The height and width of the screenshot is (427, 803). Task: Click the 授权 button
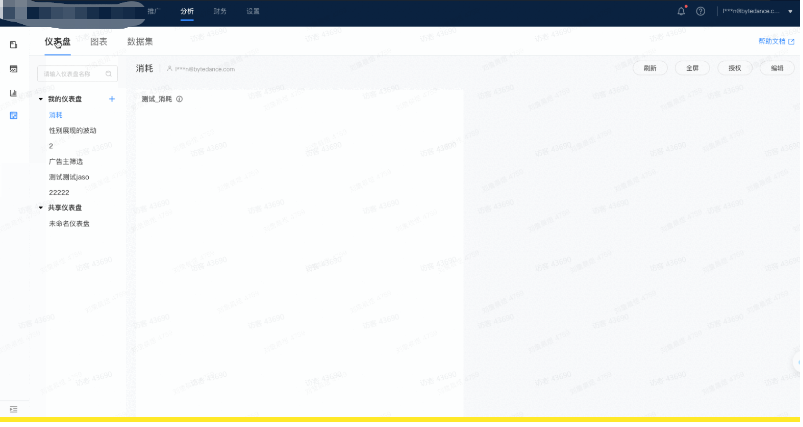[734, 68]
